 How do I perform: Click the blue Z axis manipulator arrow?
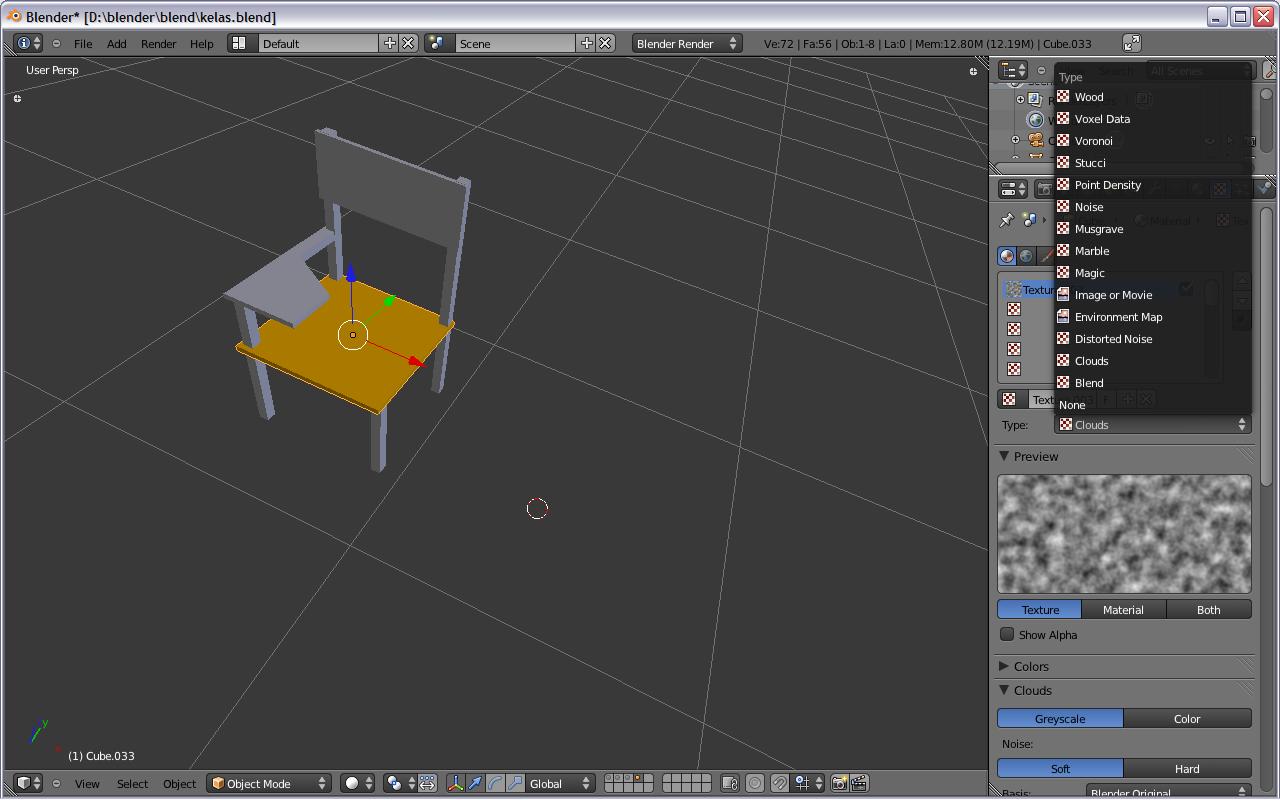pyautogui.click(x=351, y=274)
